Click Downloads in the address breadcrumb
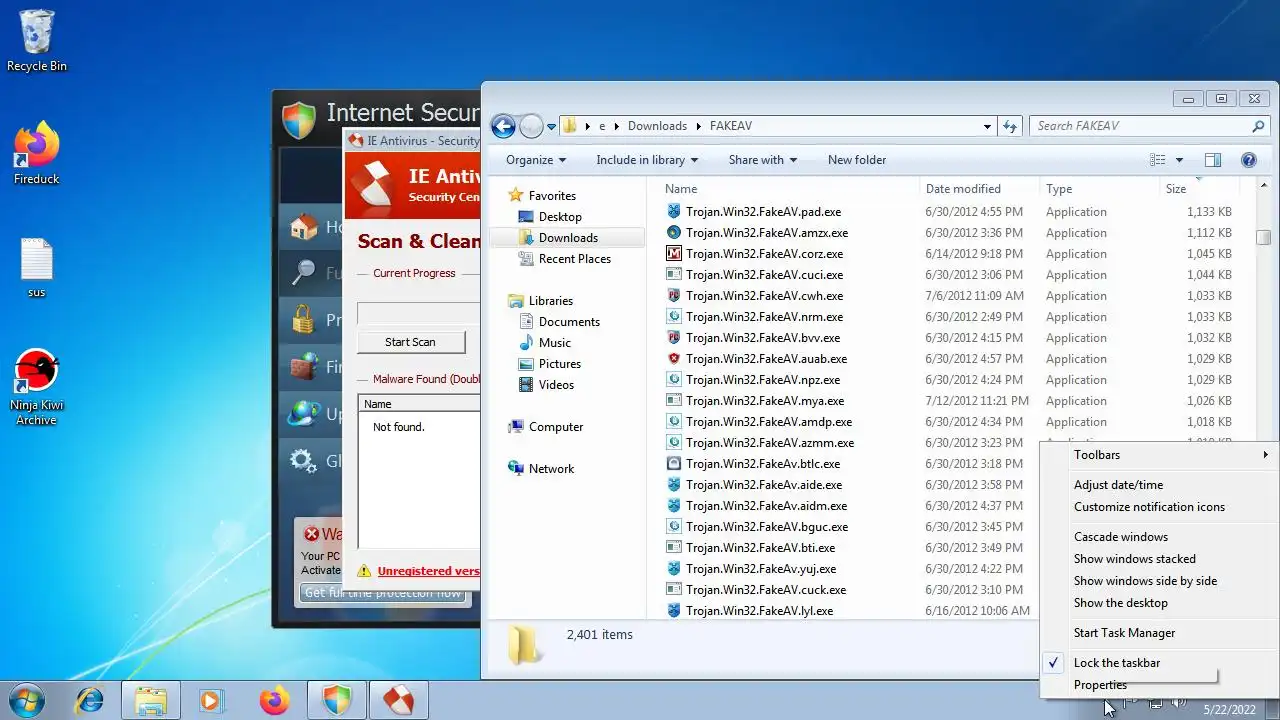 coord(657,126)
